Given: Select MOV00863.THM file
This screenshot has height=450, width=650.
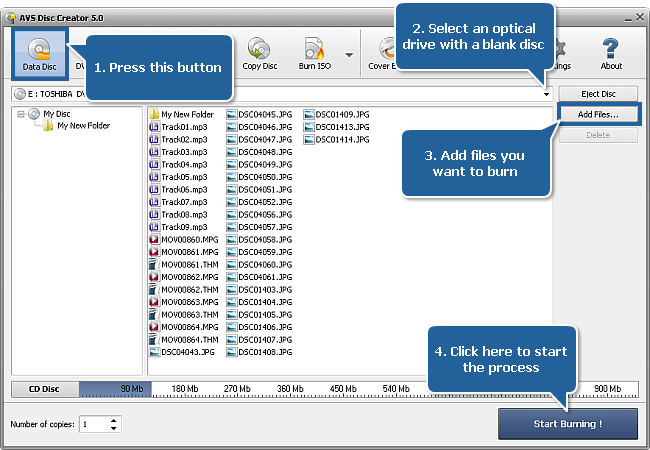Looking at the screenshot, I should pyautogui.click(x=184, y=315).
